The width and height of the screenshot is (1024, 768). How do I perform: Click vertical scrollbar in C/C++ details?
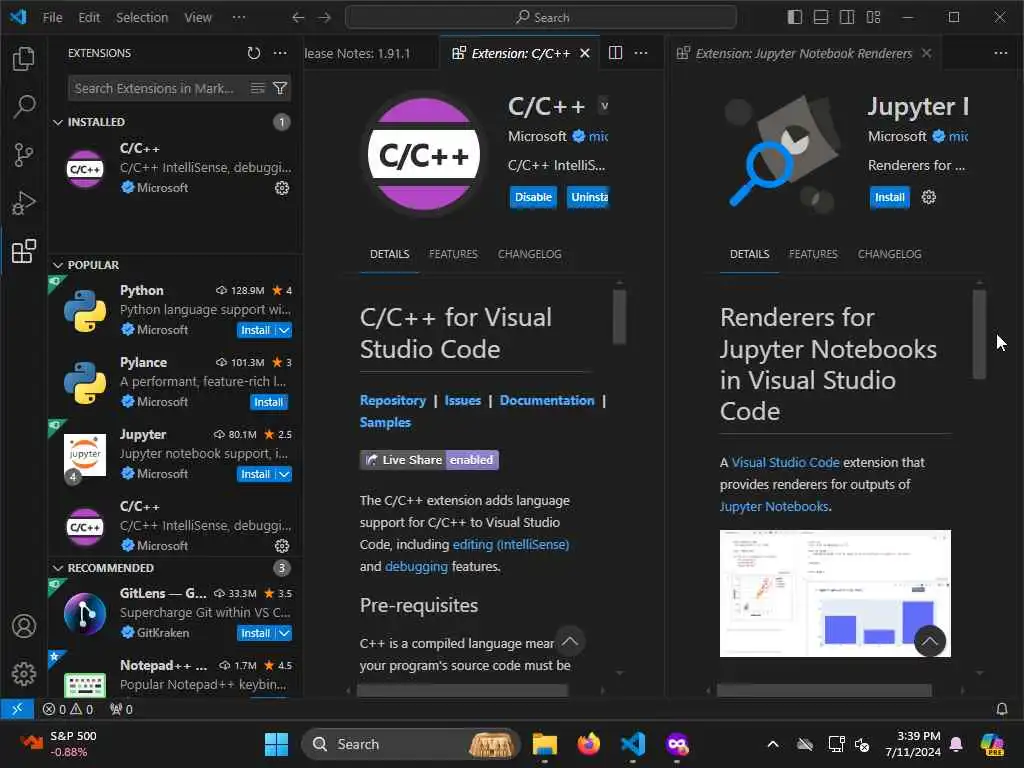[x=619, y=317]
